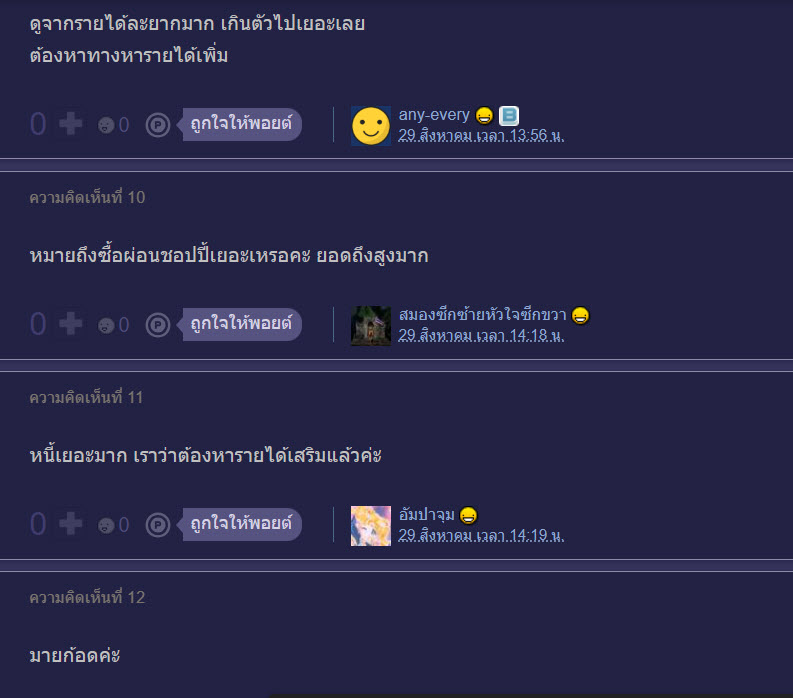Open สมองซีกซ้ายหัวใจซีกขวา user profile link
This screenshot has height=698, width=793.
pyautogui.click(x=482, y=315)
